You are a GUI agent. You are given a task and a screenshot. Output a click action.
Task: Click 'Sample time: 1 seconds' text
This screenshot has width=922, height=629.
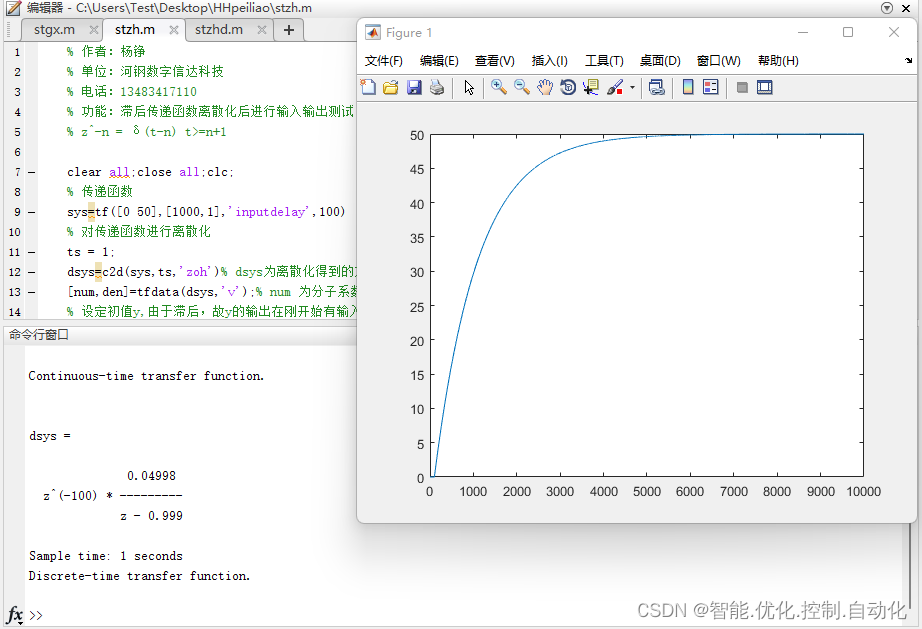coord(106,556)
